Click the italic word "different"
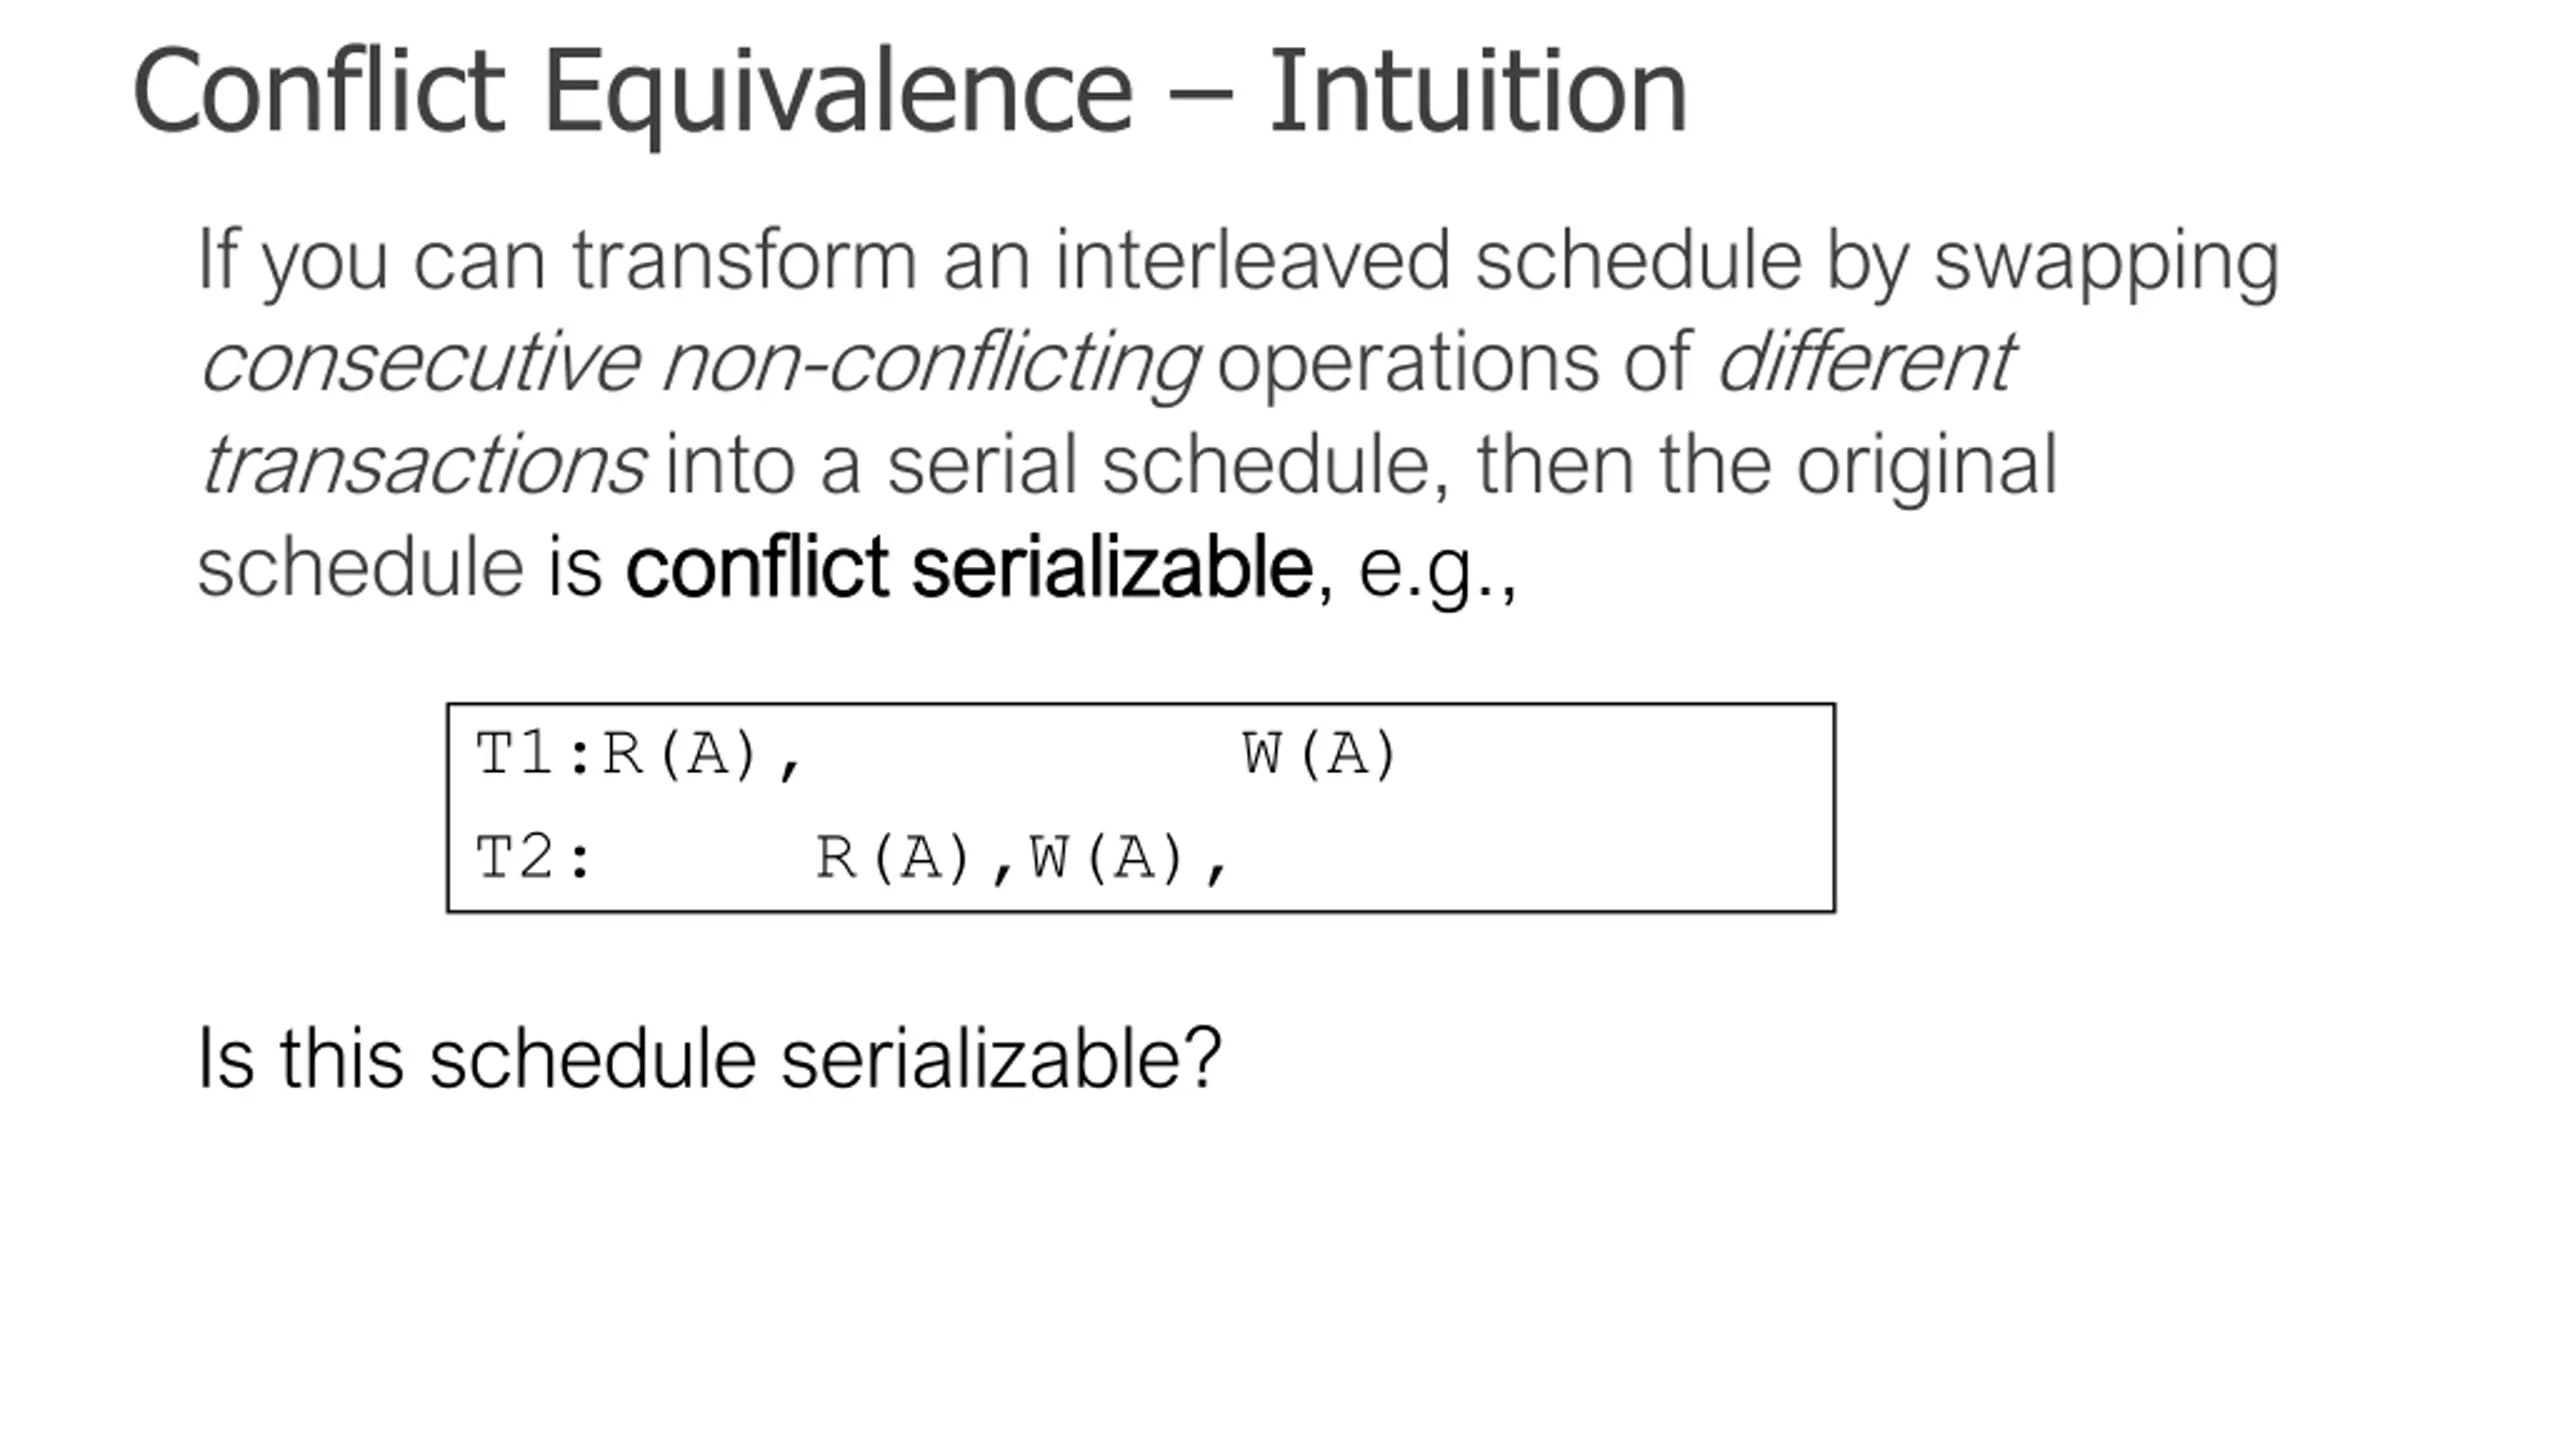This screenshot has height=1440, width=2560. [1865, 362]
